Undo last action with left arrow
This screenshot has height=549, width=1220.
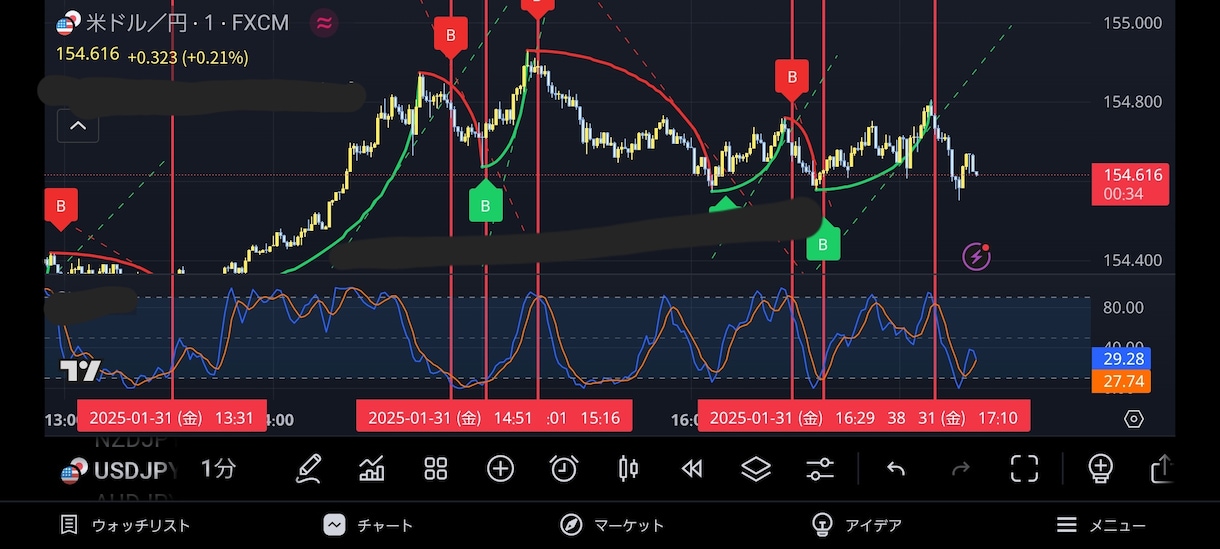pyautogui.click(x=896, y=468)
